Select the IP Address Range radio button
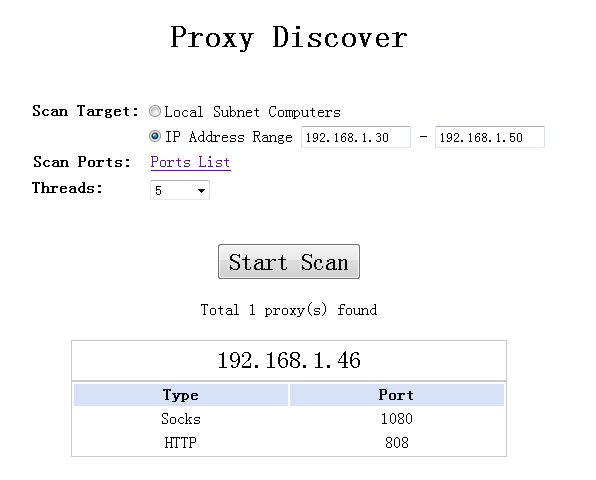Viewport: 596px width, 480px height. point(155,136)
